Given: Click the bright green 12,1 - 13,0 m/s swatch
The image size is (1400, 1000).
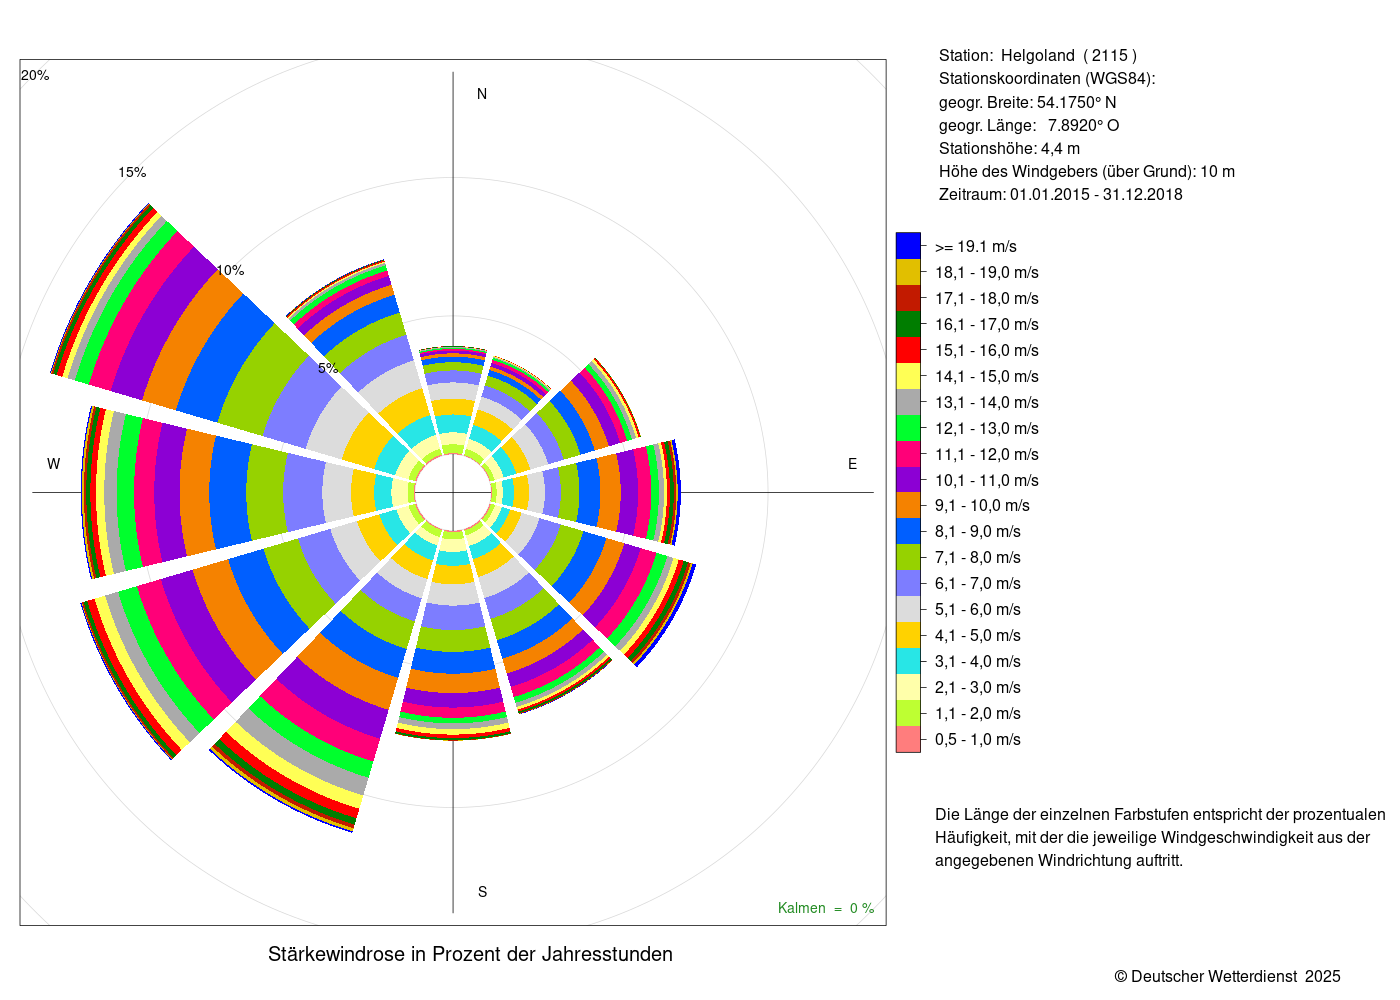Looking at the screenshot, I should pos(908,428).
